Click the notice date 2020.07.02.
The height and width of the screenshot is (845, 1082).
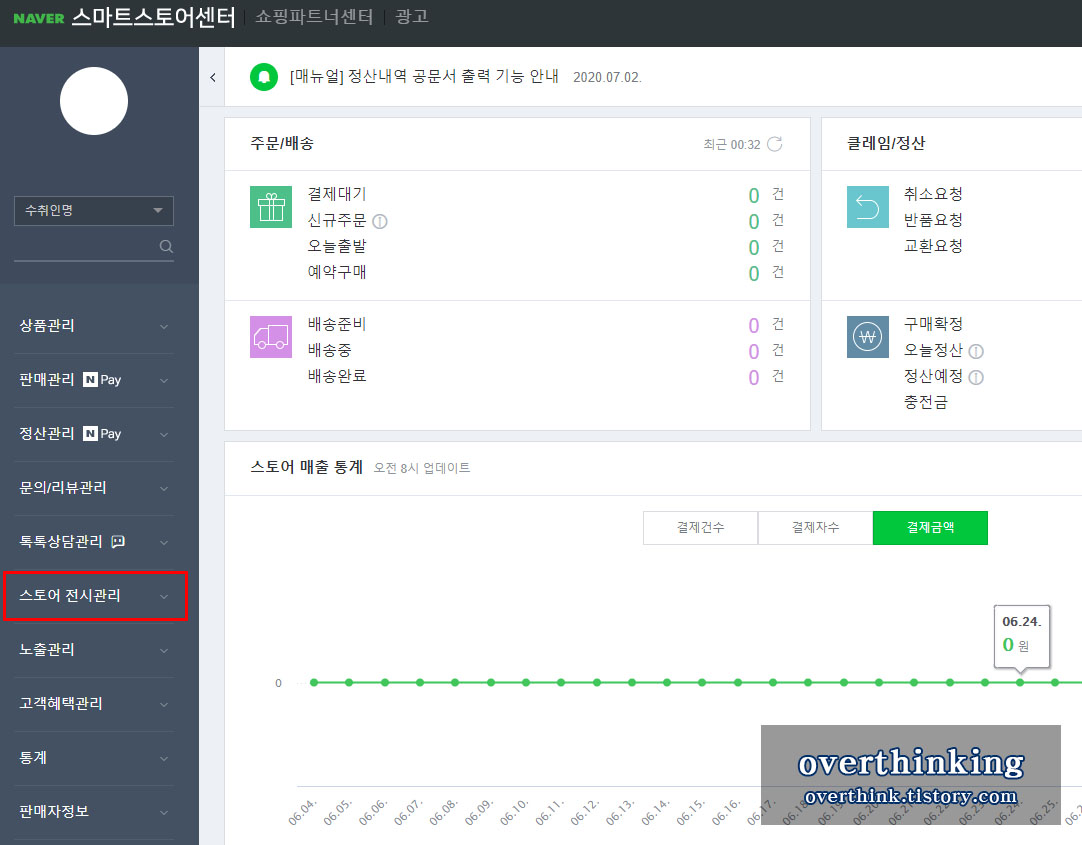(x=607, y=77)
